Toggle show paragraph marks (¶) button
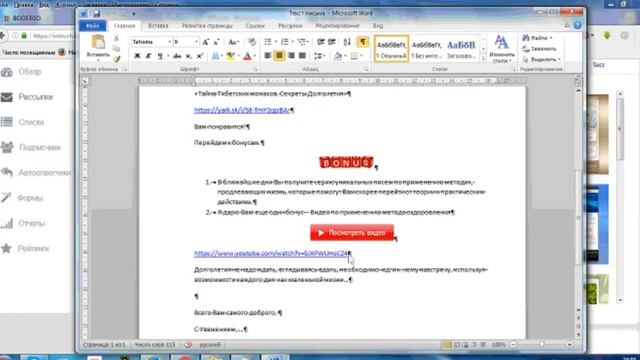 tap(362, 42)
